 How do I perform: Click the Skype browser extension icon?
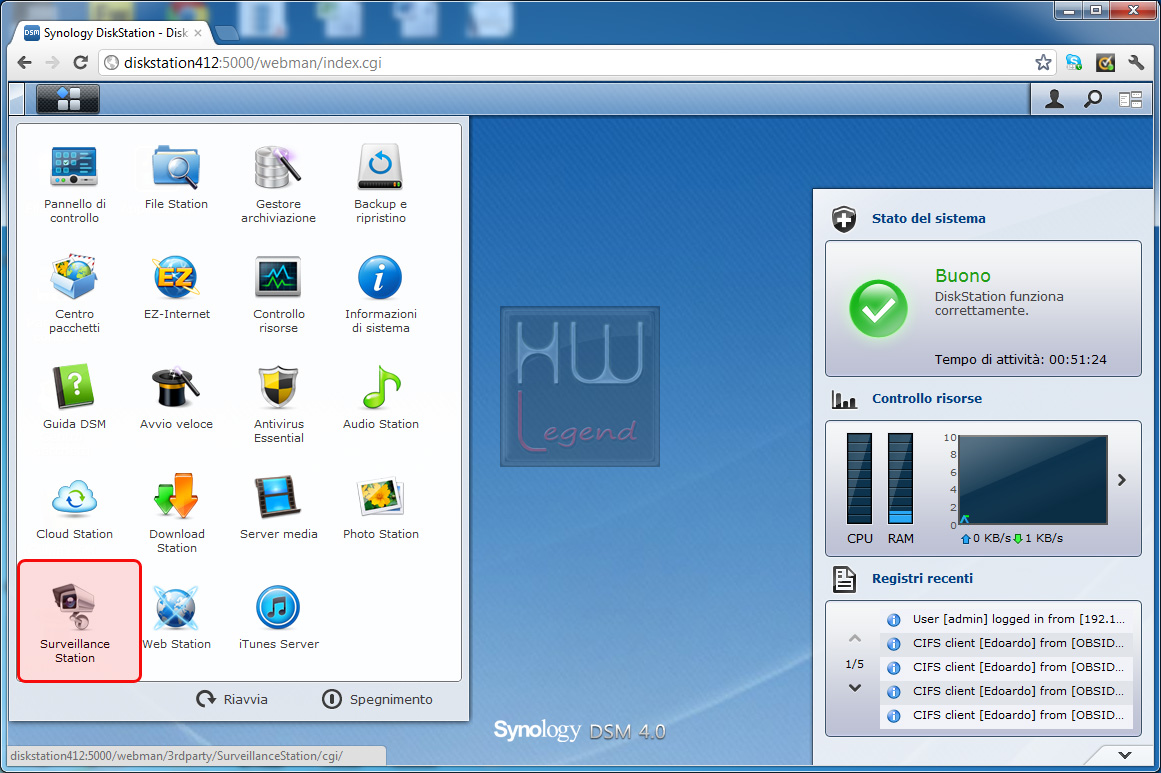1074,63
